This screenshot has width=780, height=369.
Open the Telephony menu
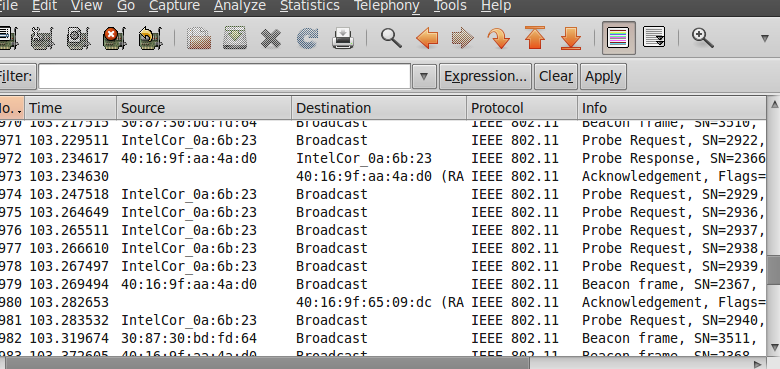[x=387, y=6]
